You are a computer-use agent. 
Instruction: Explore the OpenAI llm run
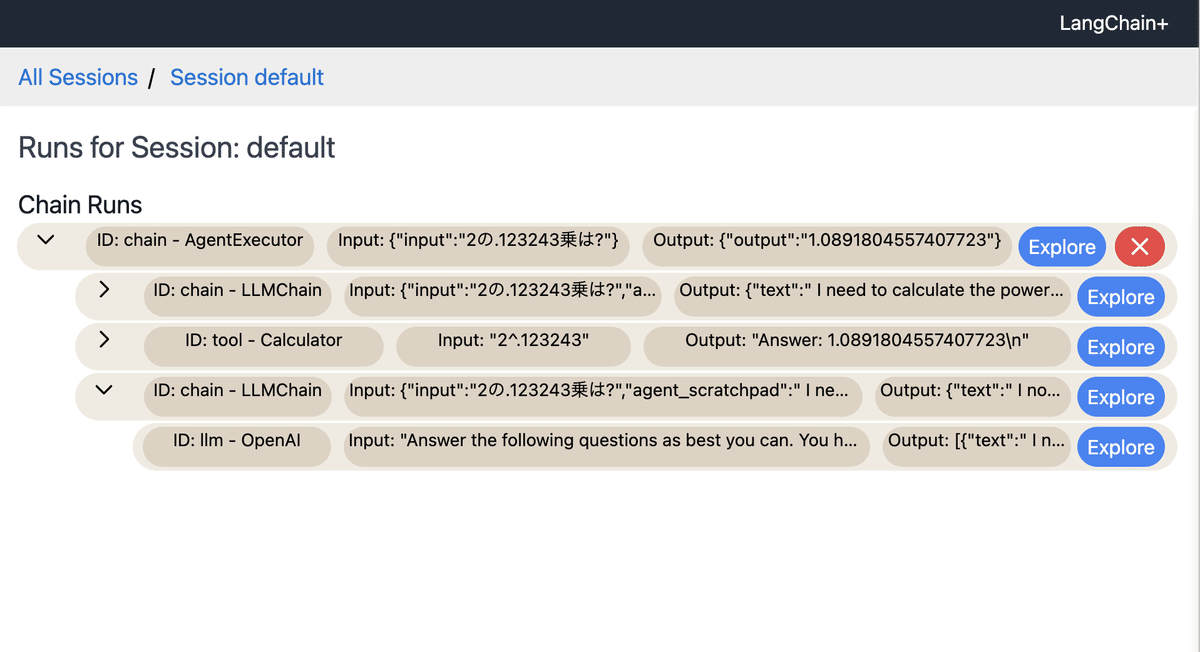point(1121,447)
